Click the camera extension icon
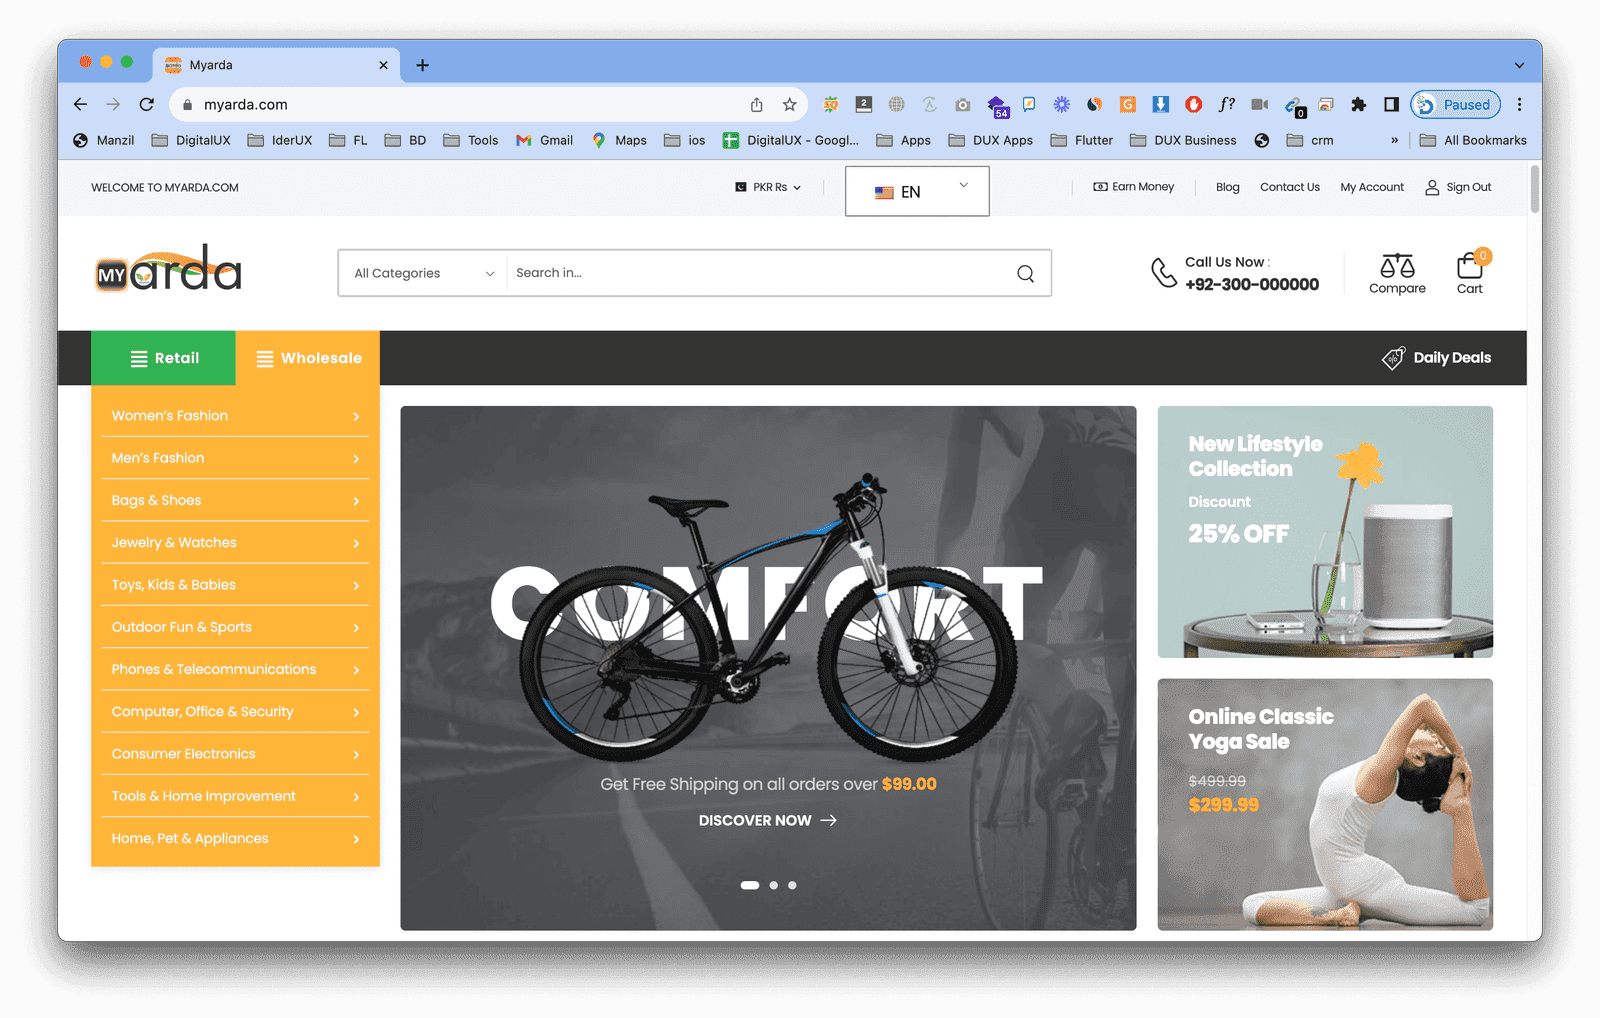This screenshot has height=1018, width=1600. (x=962, y=104)
